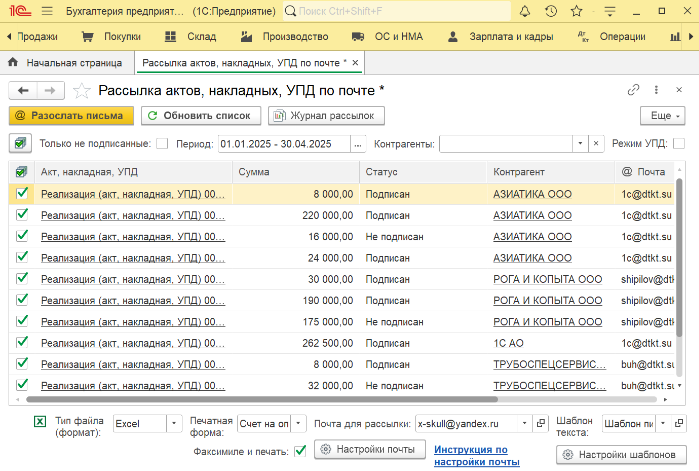The image size is (699, 471).
Task: Uncheck row with sum 220 000,00
Action: pyautogui.click(x=21, y=215)
